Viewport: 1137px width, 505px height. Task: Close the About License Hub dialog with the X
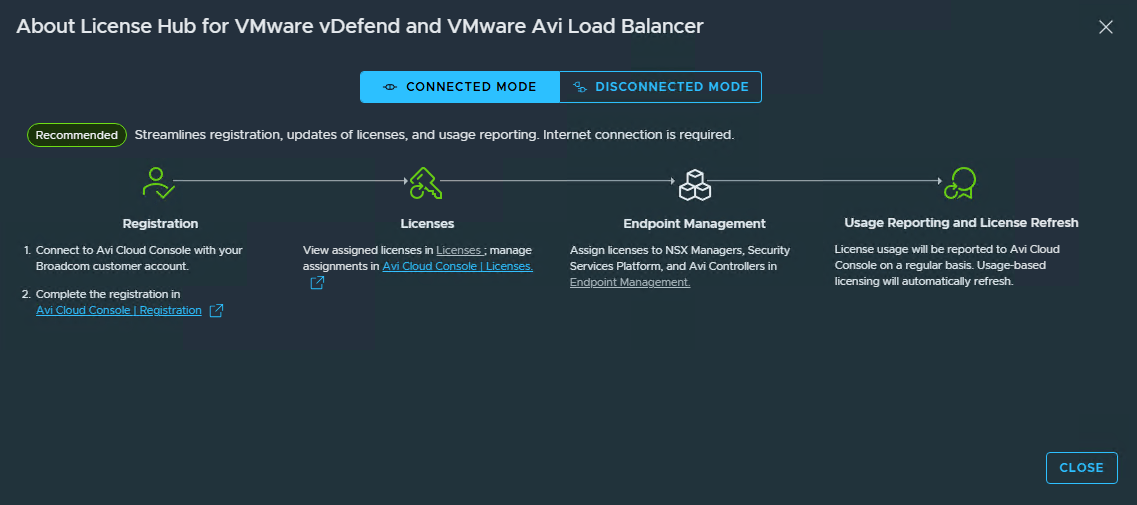(x=1105, y=27)
